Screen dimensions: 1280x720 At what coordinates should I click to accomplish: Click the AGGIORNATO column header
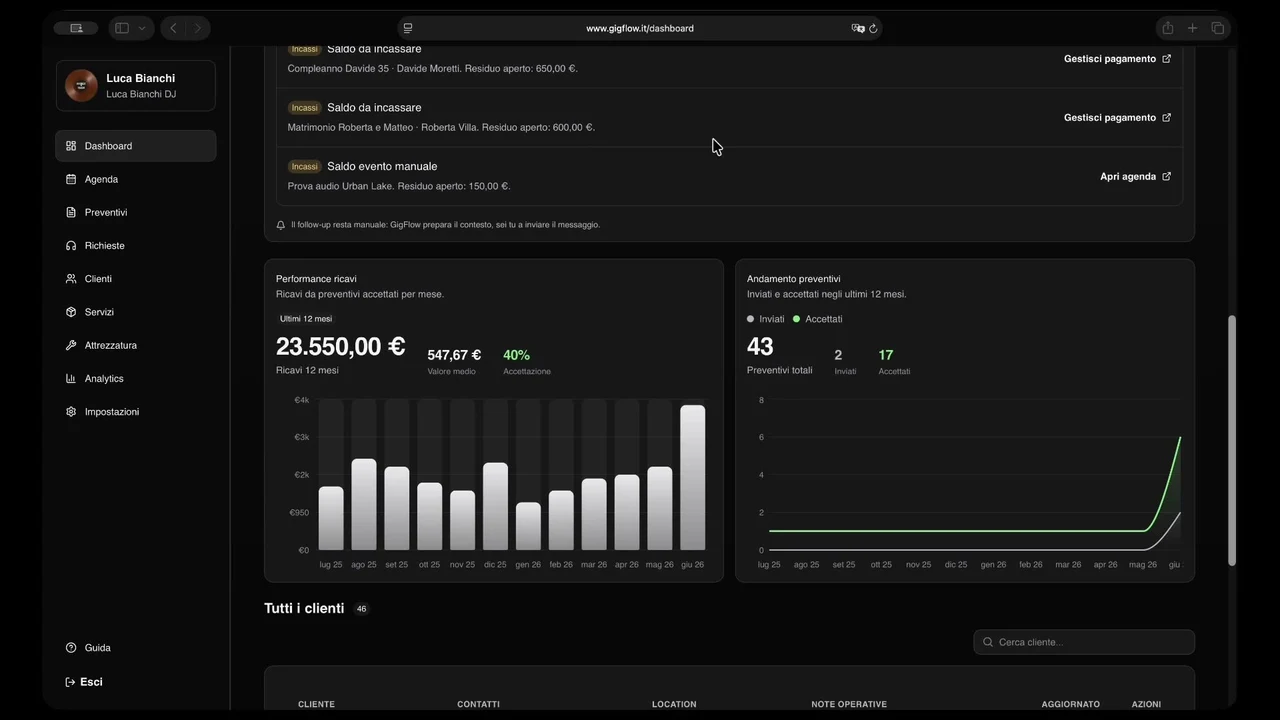[1070, 704]
